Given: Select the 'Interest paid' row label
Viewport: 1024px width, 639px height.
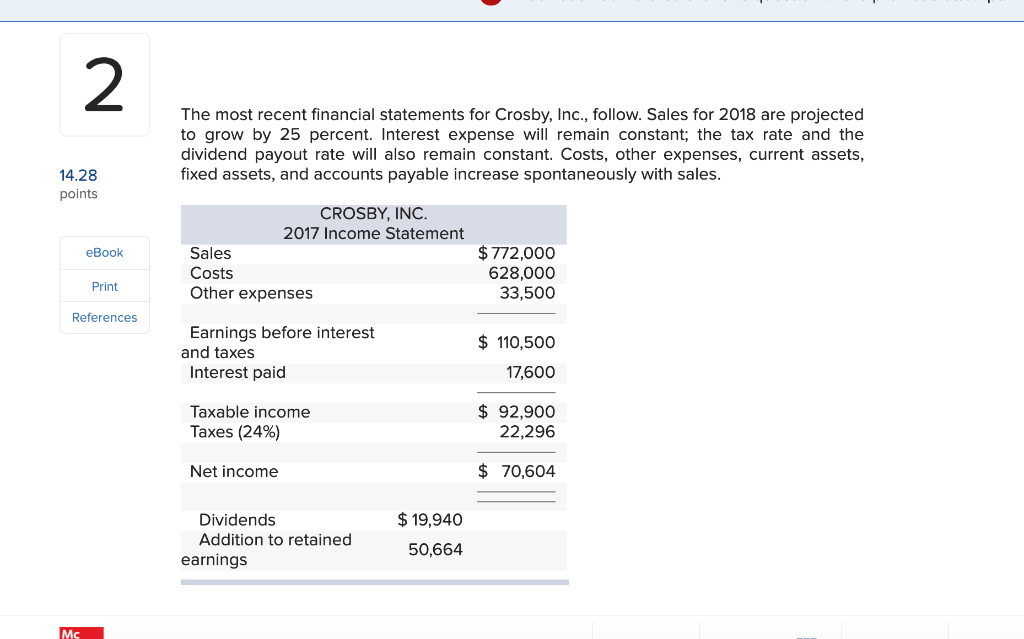Looking at the screenshot, I should pyautogui.click(x=237, y=372).
